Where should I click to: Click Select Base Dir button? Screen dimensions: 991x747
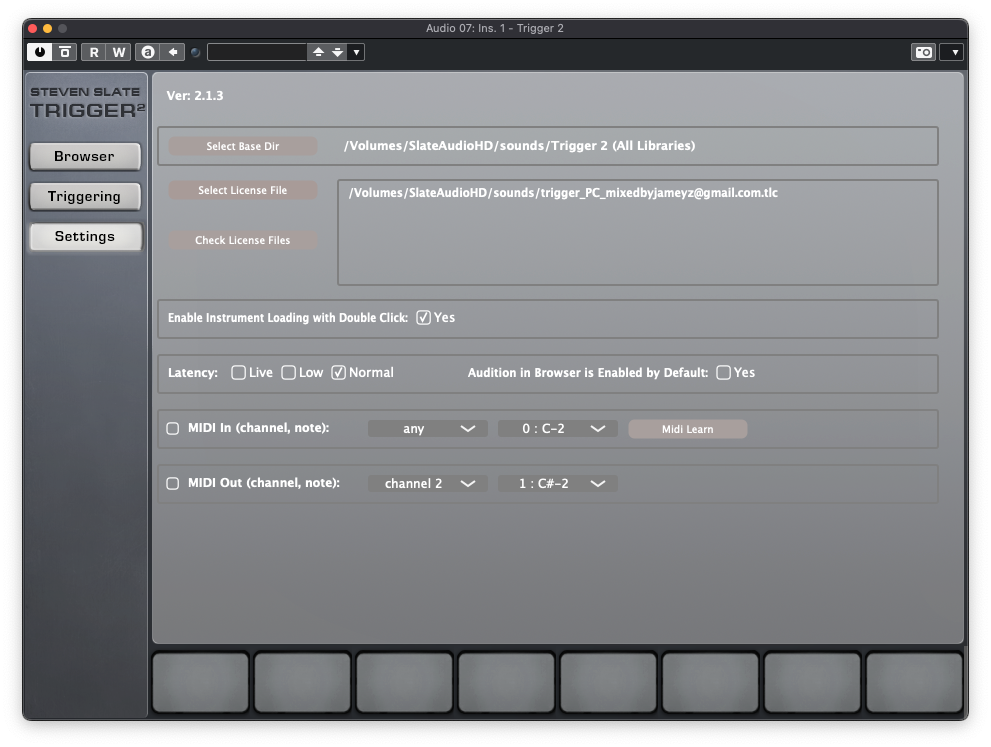pyautogui.click(x=243, y=146)
